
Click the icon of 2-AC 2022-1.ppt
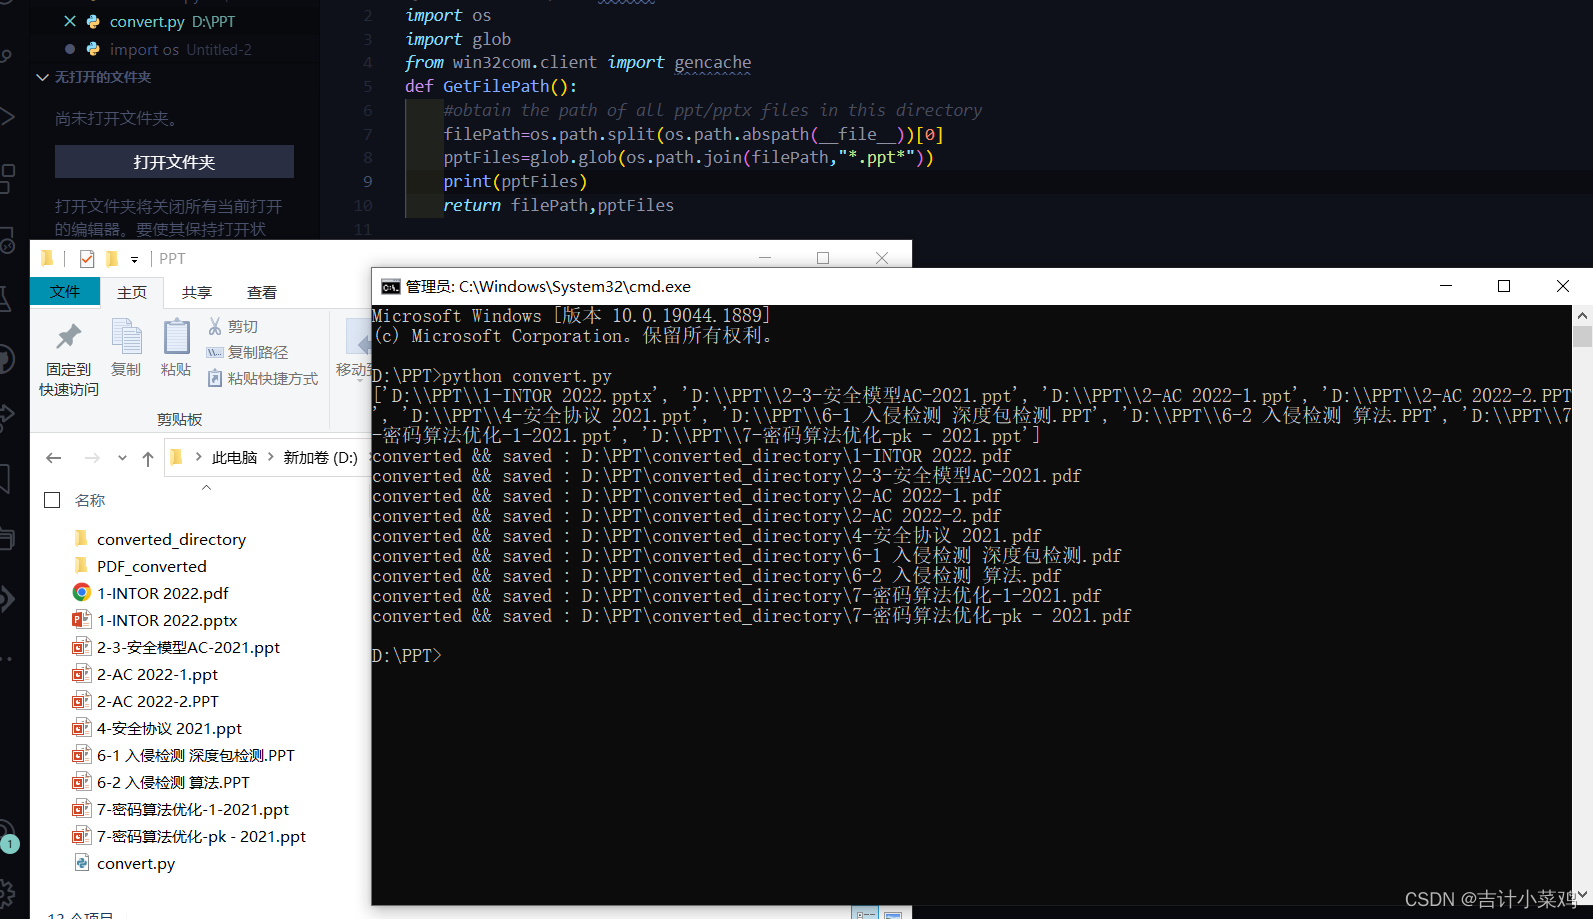[x=82, y=673]
